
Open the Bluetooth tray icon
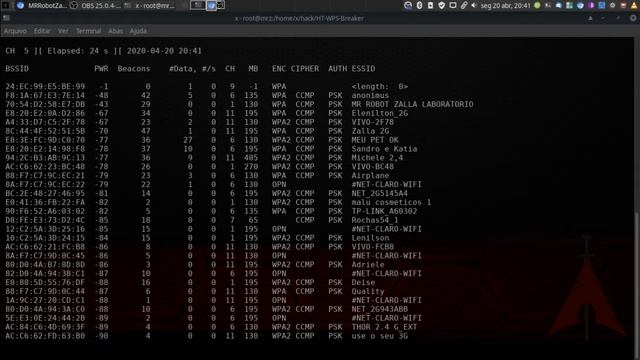[419, 5]
